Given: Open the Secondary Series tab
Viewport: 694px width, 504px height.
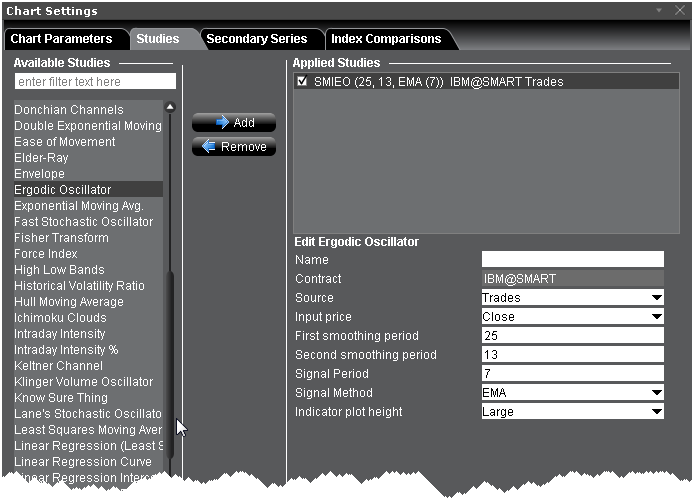Looking at the screenshot, I should (256, 39).
